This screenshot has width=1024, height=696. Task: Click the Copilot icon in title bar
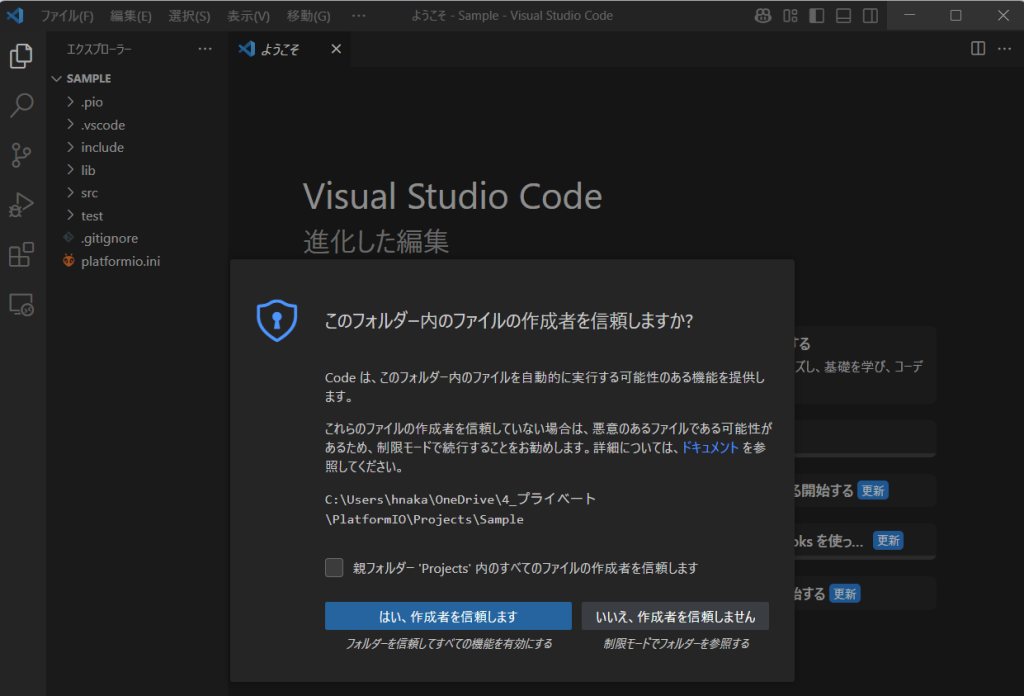click(763, 16)
